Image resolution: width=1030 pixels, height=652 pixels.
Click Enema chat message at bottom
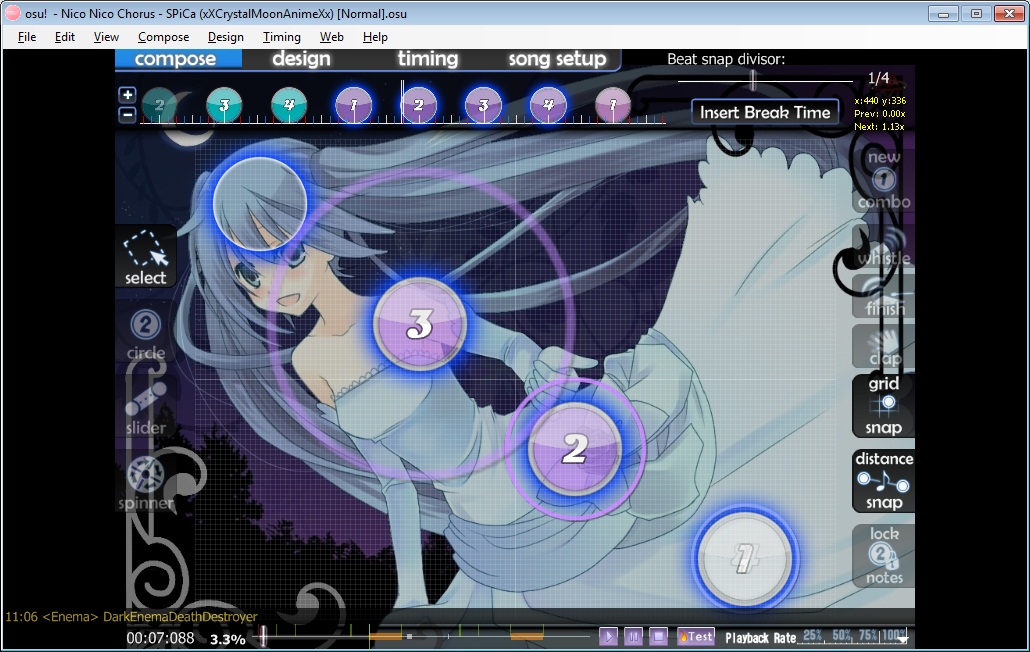[131, 617]
